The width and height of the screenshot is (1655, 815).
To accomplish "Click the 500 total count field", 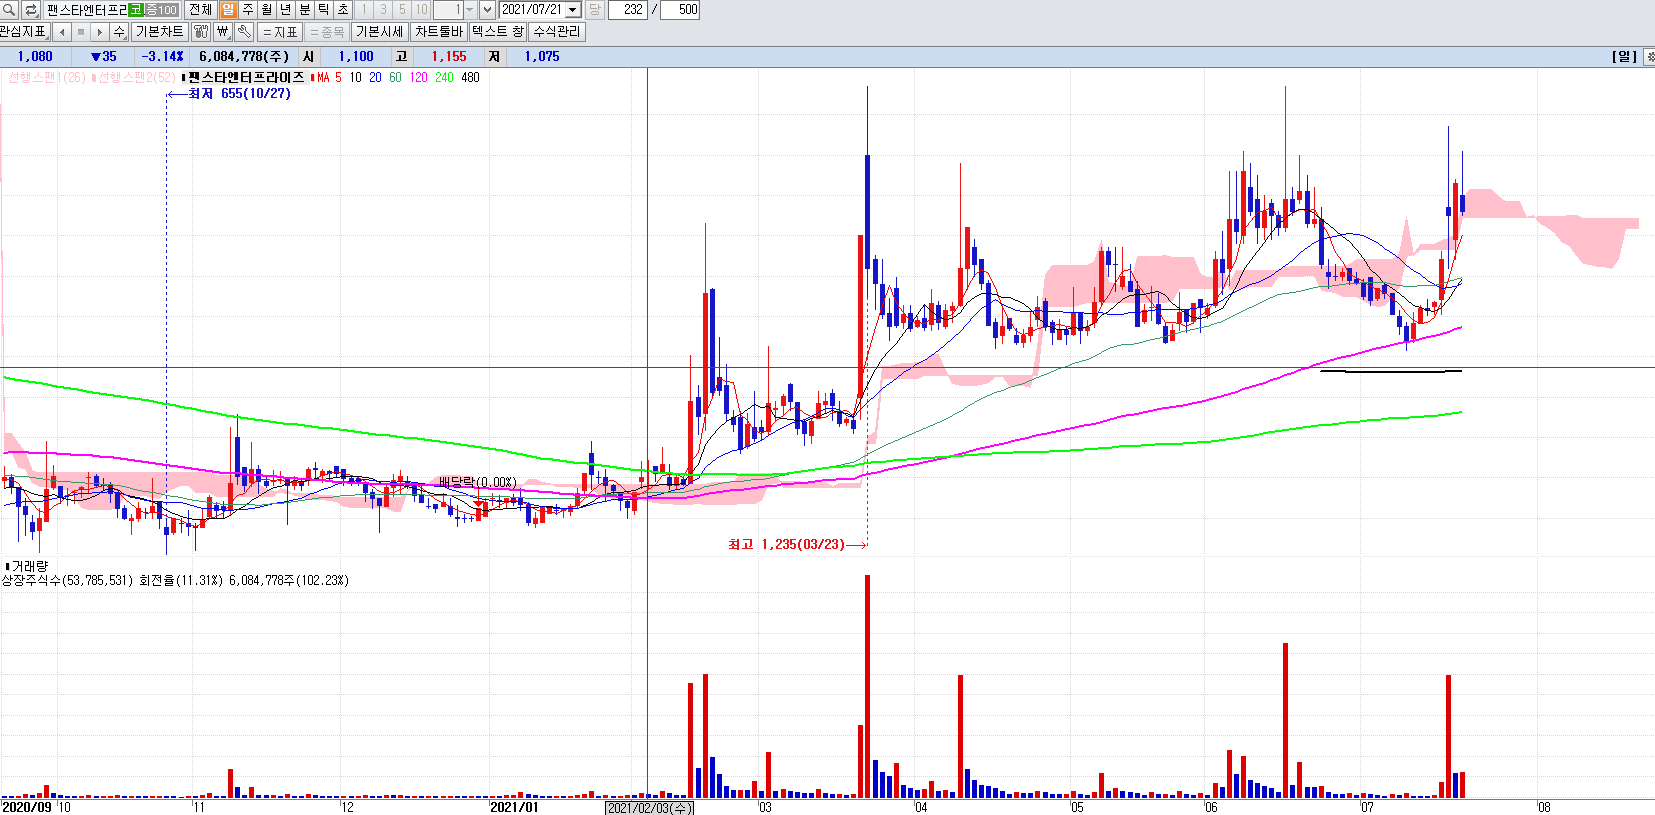I will click(x=681, y=10).
